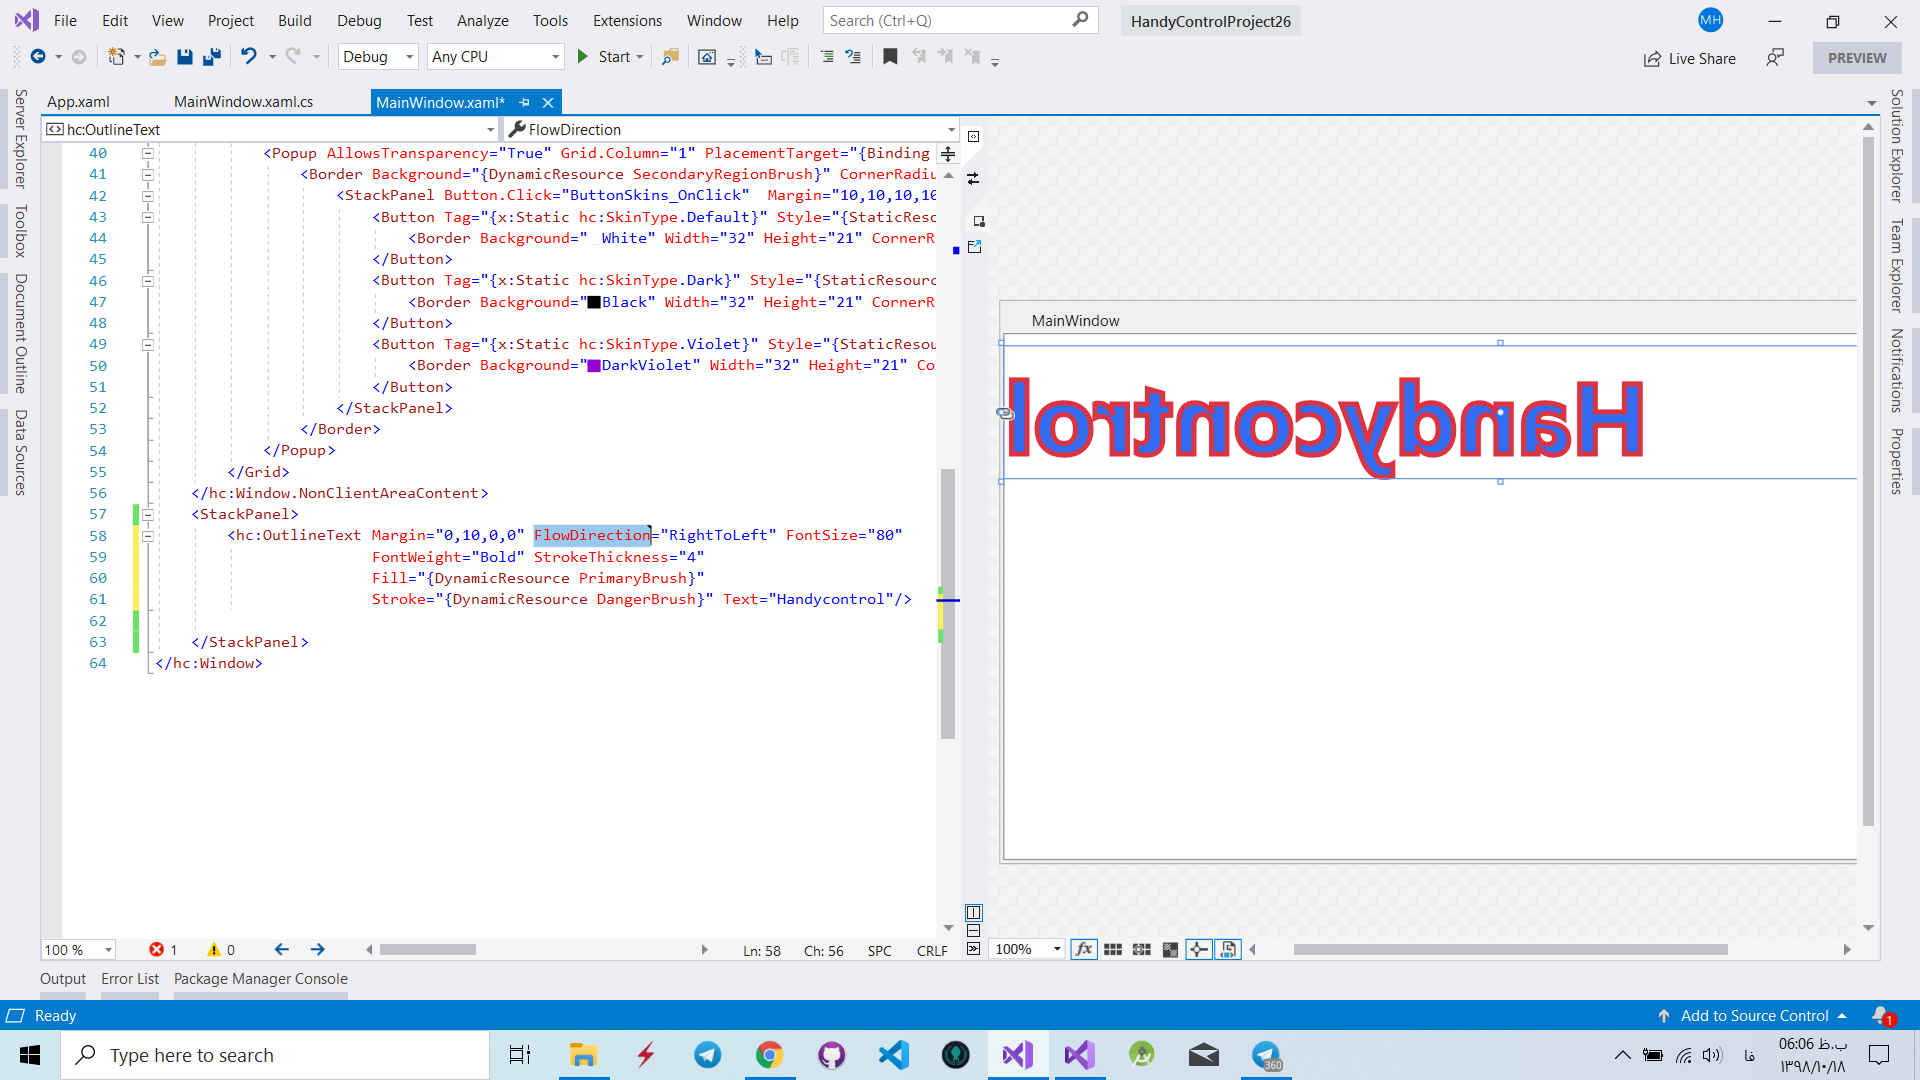
Task: Navigate backward using the blue arrow below editor
Action: 282,949
